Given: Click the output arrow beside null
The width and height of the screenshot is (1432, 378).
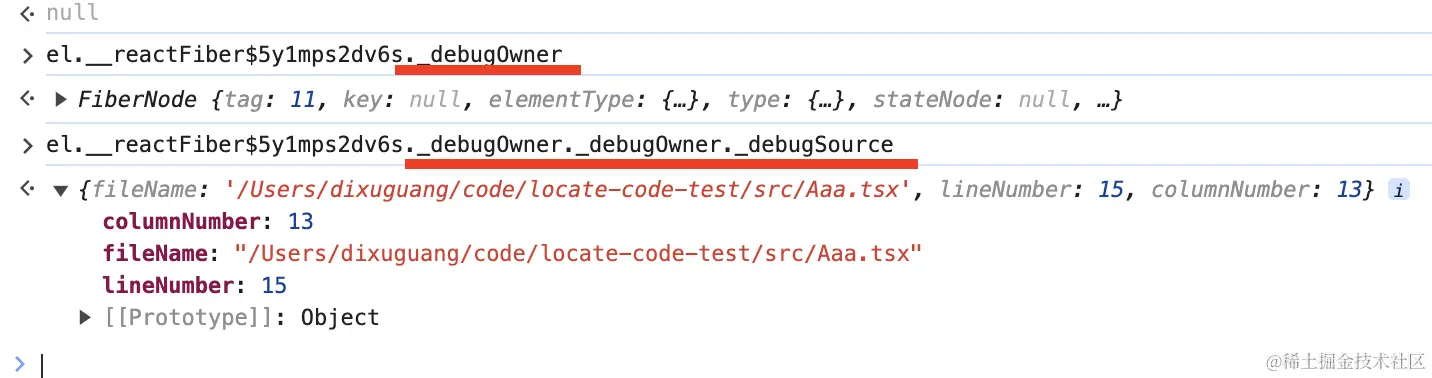Looking at the screenshot, I should (28, 13).
